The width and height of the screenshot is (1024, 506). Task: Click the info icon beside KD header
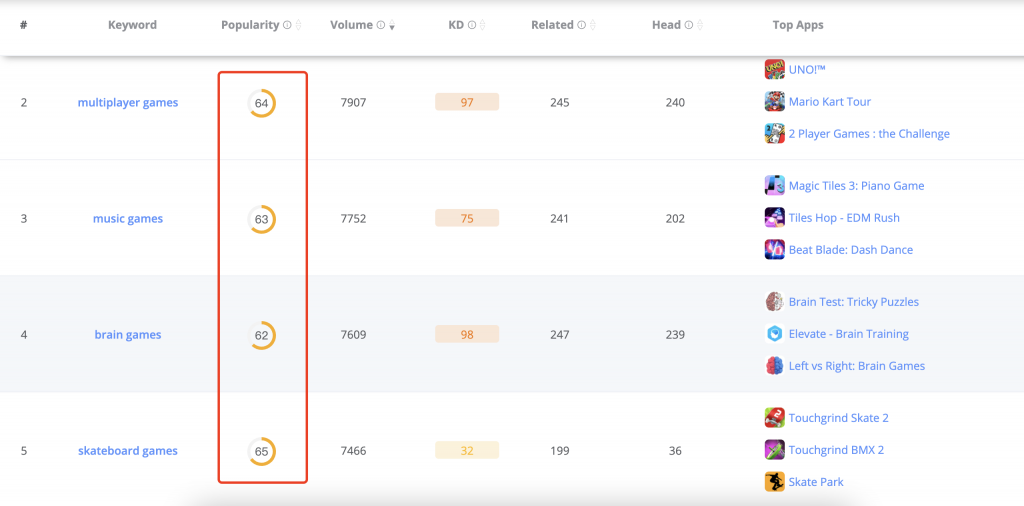[471, 25]
